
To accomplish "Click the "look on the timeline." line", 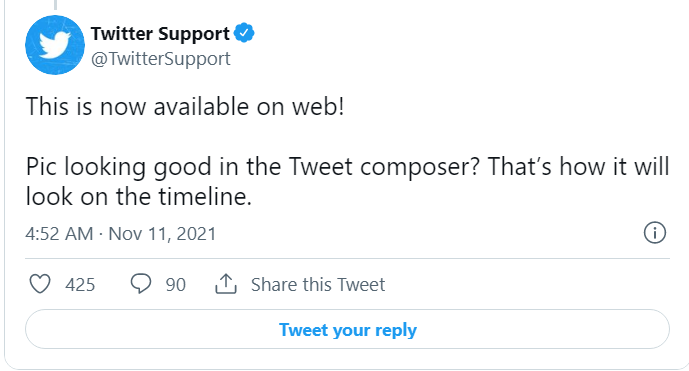I will pos(139,196).
